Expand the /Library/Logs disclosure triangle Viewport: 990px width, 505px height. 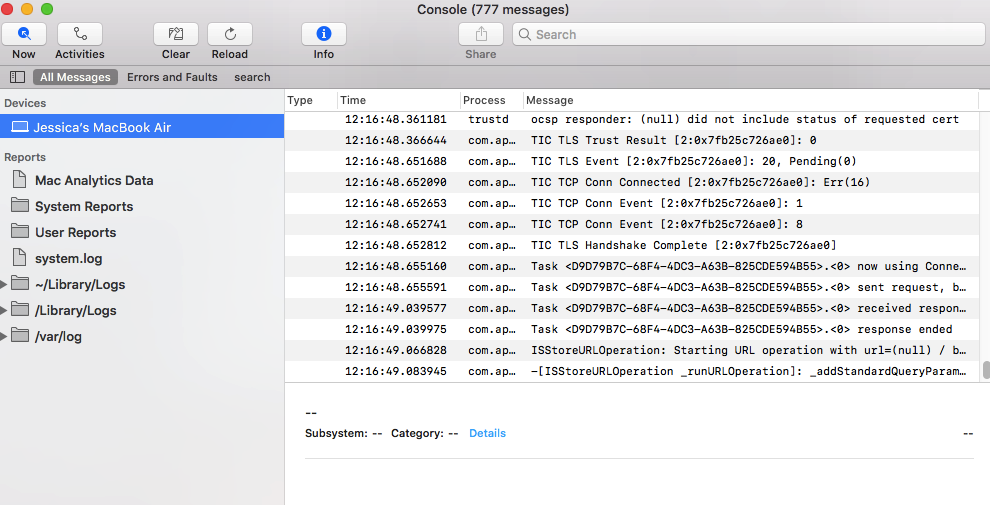tap(4, 311)
